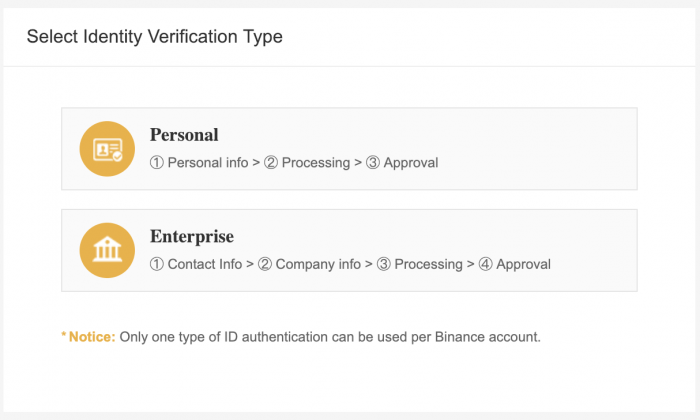This screenshot has height=420, width=700.
Task: Click step 1 Personal info
Action: [x=199, y=162]
